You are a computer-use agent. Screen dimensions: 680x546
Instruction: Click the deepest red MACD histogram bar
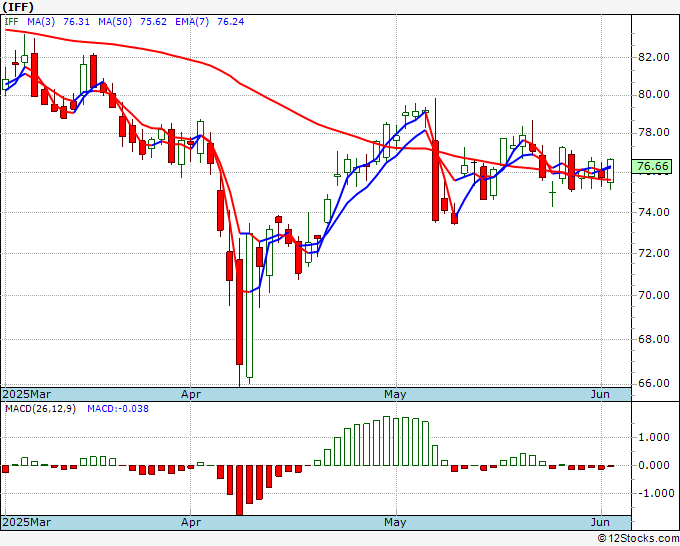(239, 490)
